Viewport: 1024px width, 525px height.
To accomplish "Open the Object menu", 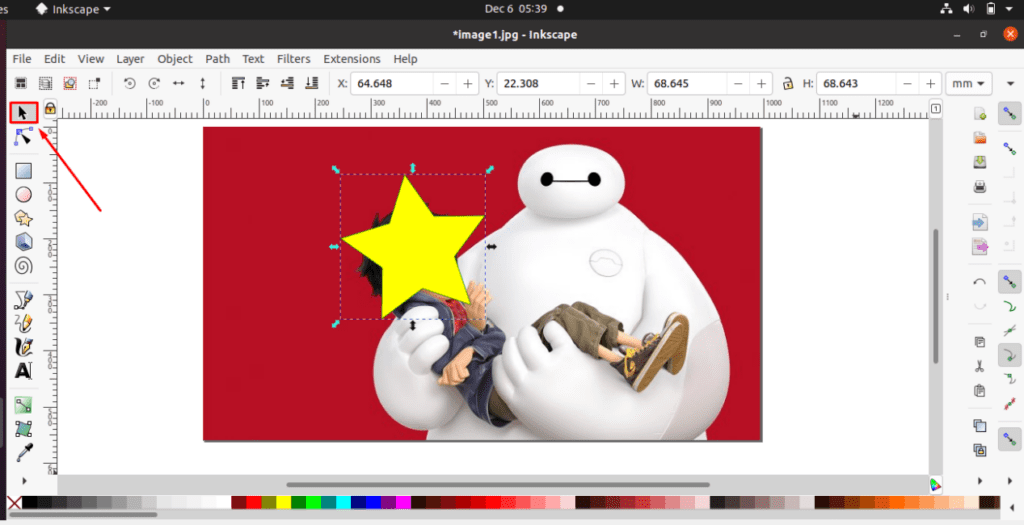I will pyautogui.click(x=175, y=59).
